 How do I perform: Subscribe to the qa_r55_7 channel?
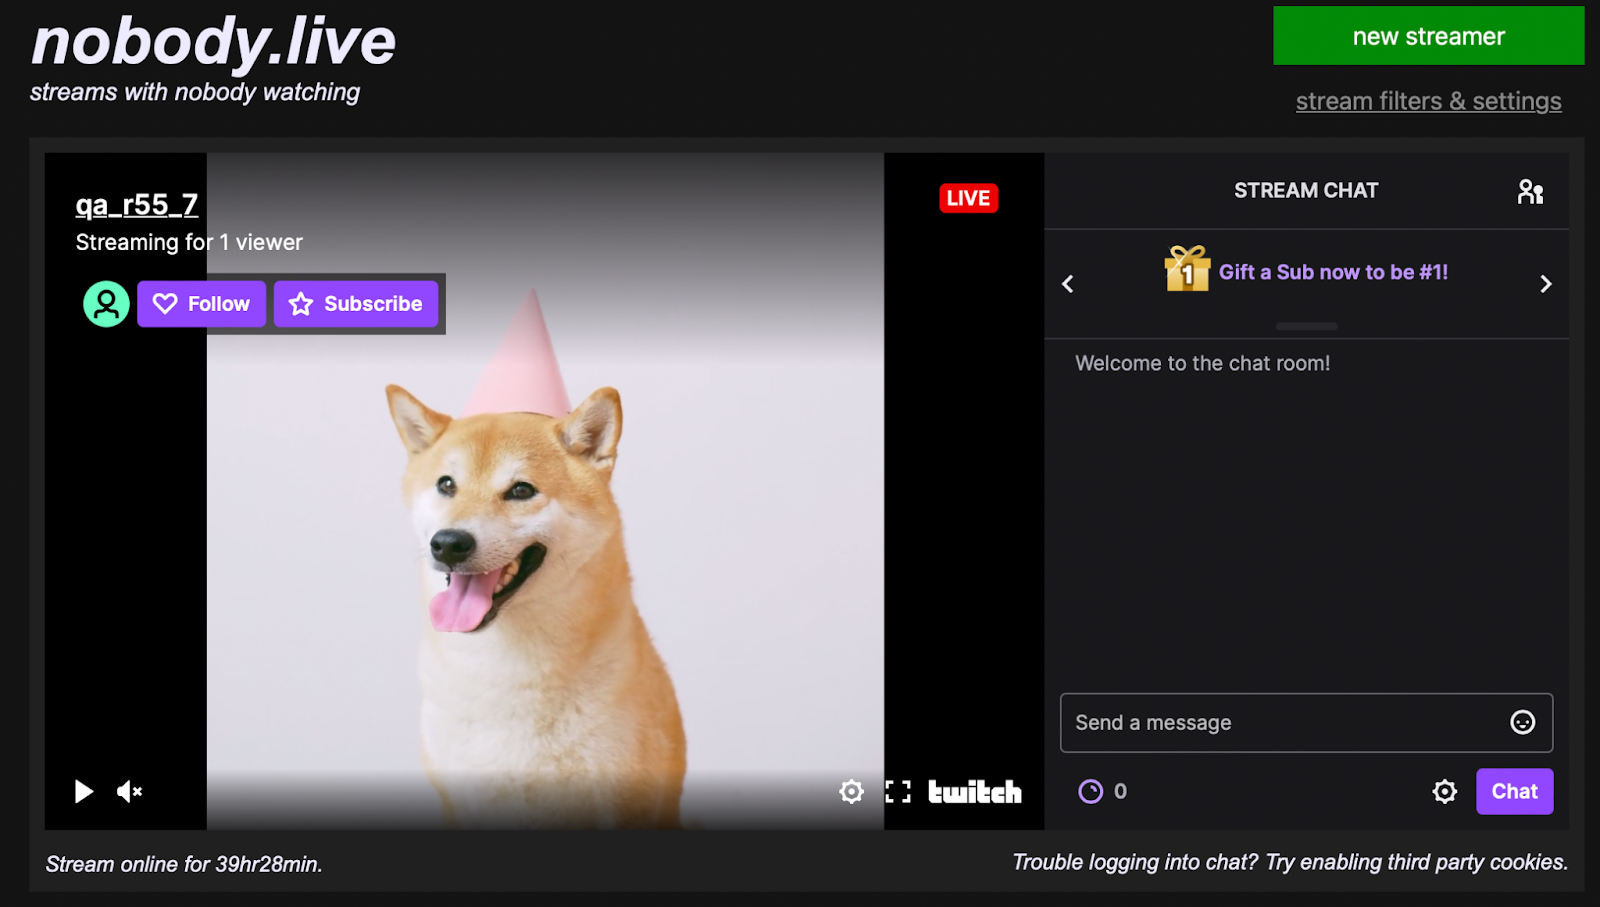(356, 304)
